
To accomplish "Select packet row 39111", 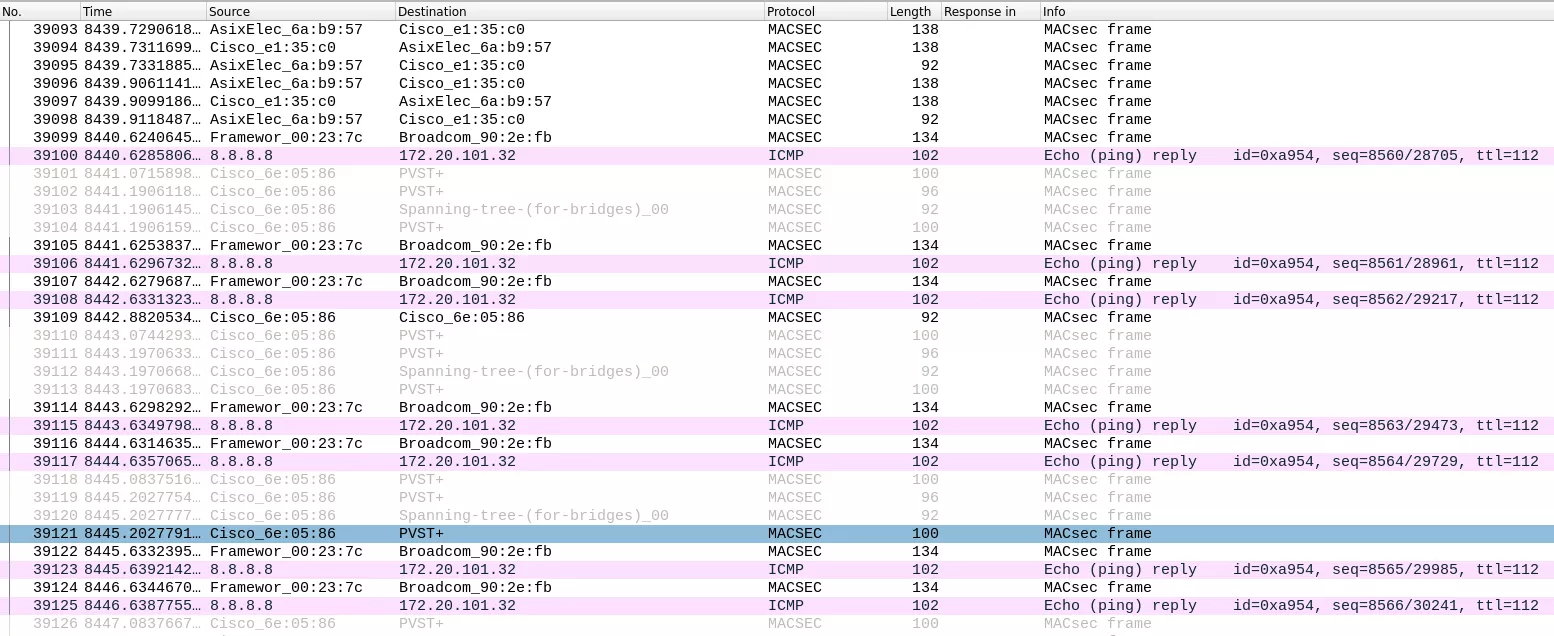I will tap(777, 354).
